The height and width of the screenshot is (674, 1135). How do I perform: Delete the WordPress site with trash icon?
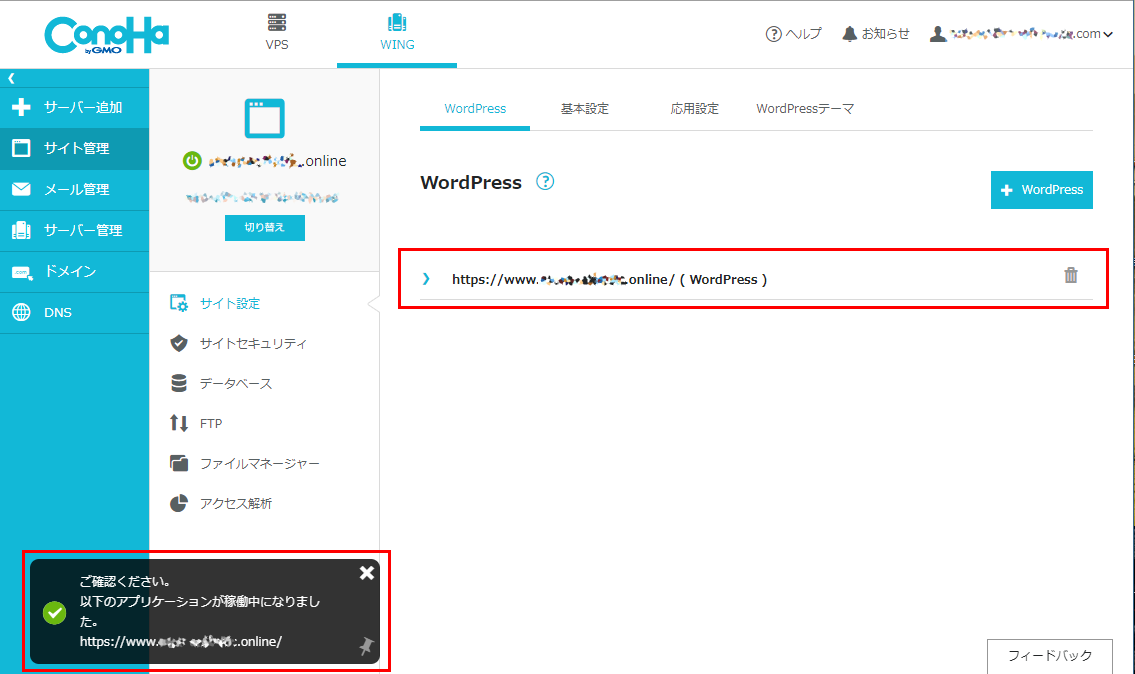click(1071, 275)
